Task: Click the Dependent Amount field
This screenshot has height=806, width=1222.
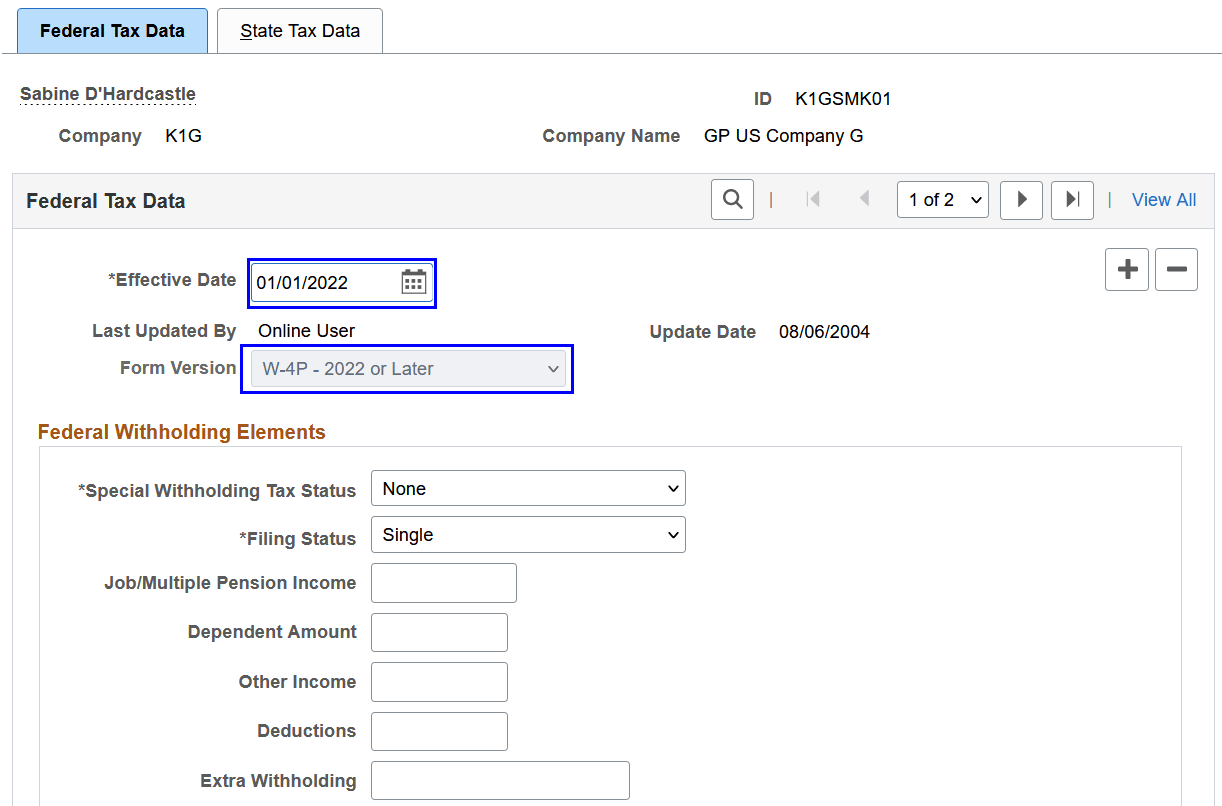Action: point(438,632)
